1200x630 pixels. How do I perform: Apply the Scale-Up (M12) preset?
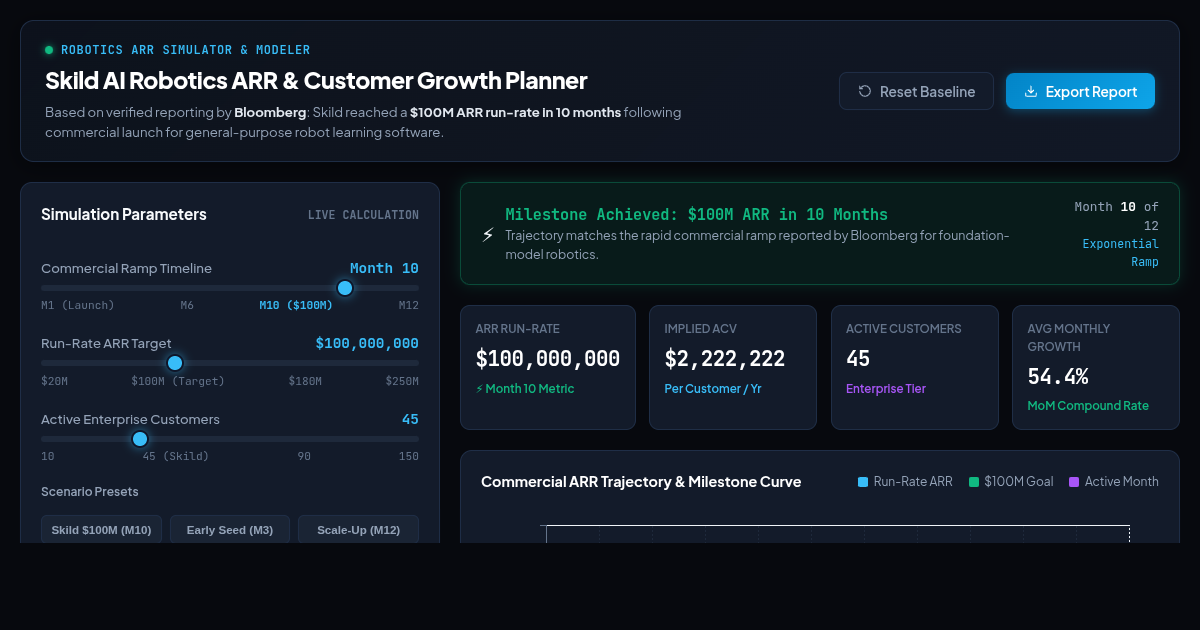pyautogui.click(x=358, y=529)
